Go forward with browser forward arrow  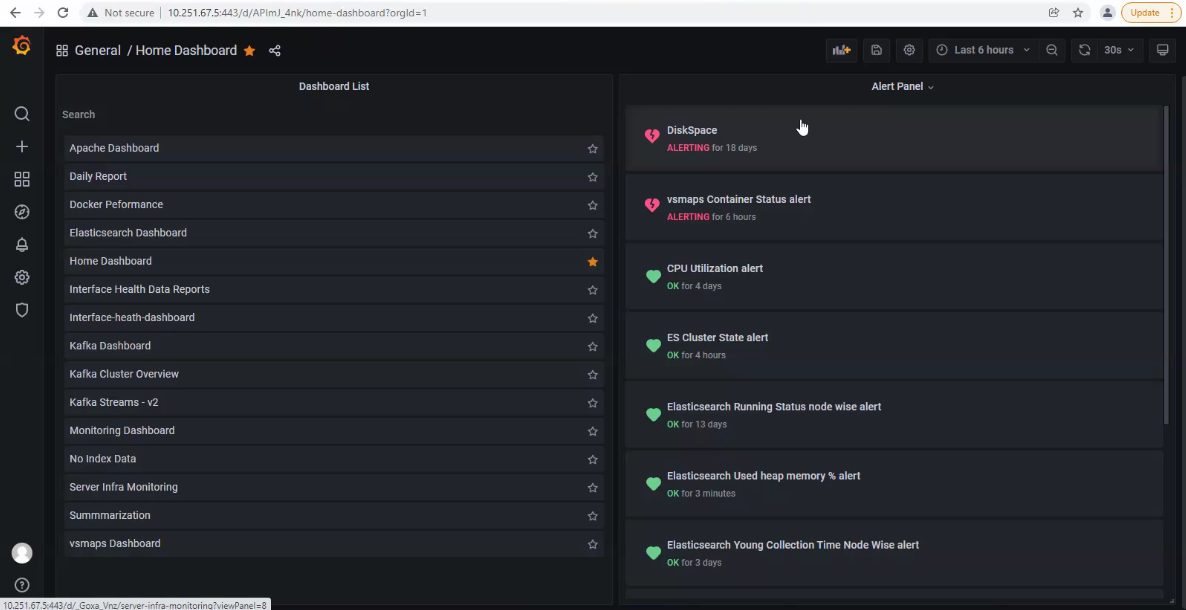click(x=39, y=13)
